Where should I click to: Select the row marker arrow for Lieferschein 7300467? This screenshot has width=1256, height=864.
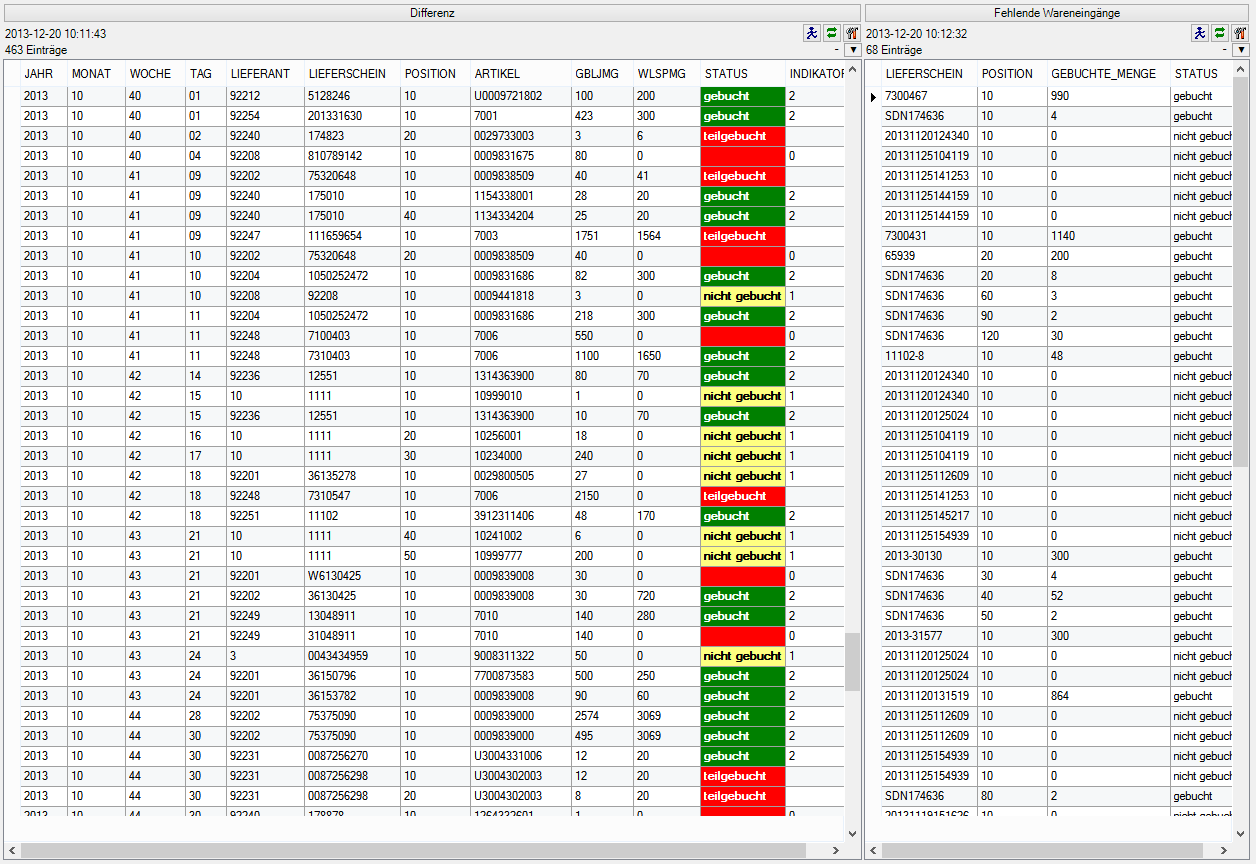[x=873, y=97]
